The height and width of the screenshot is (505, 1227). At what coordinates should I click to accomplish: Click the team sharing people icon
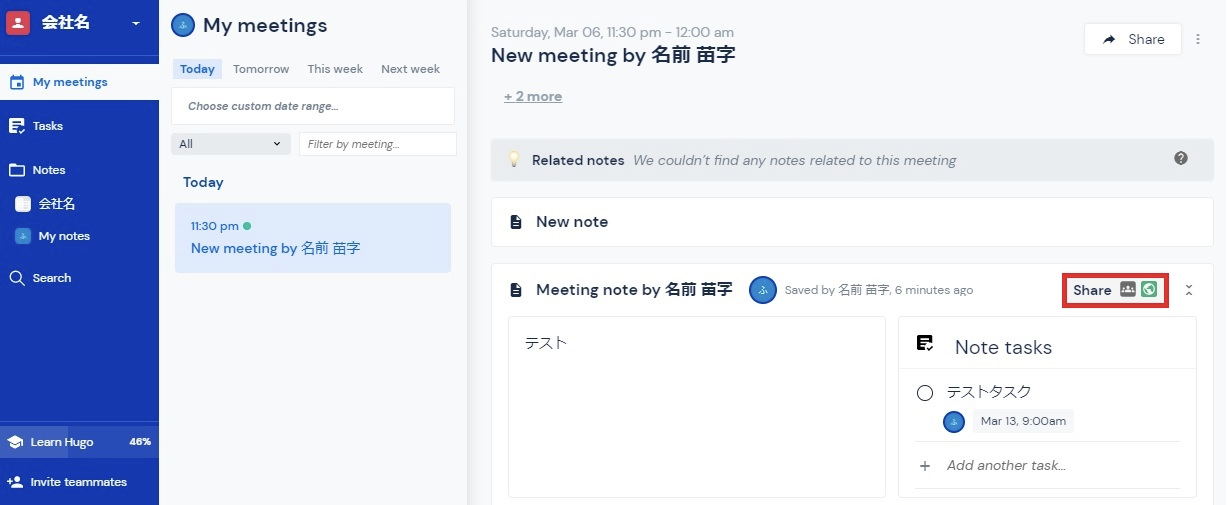point(1128,289)
